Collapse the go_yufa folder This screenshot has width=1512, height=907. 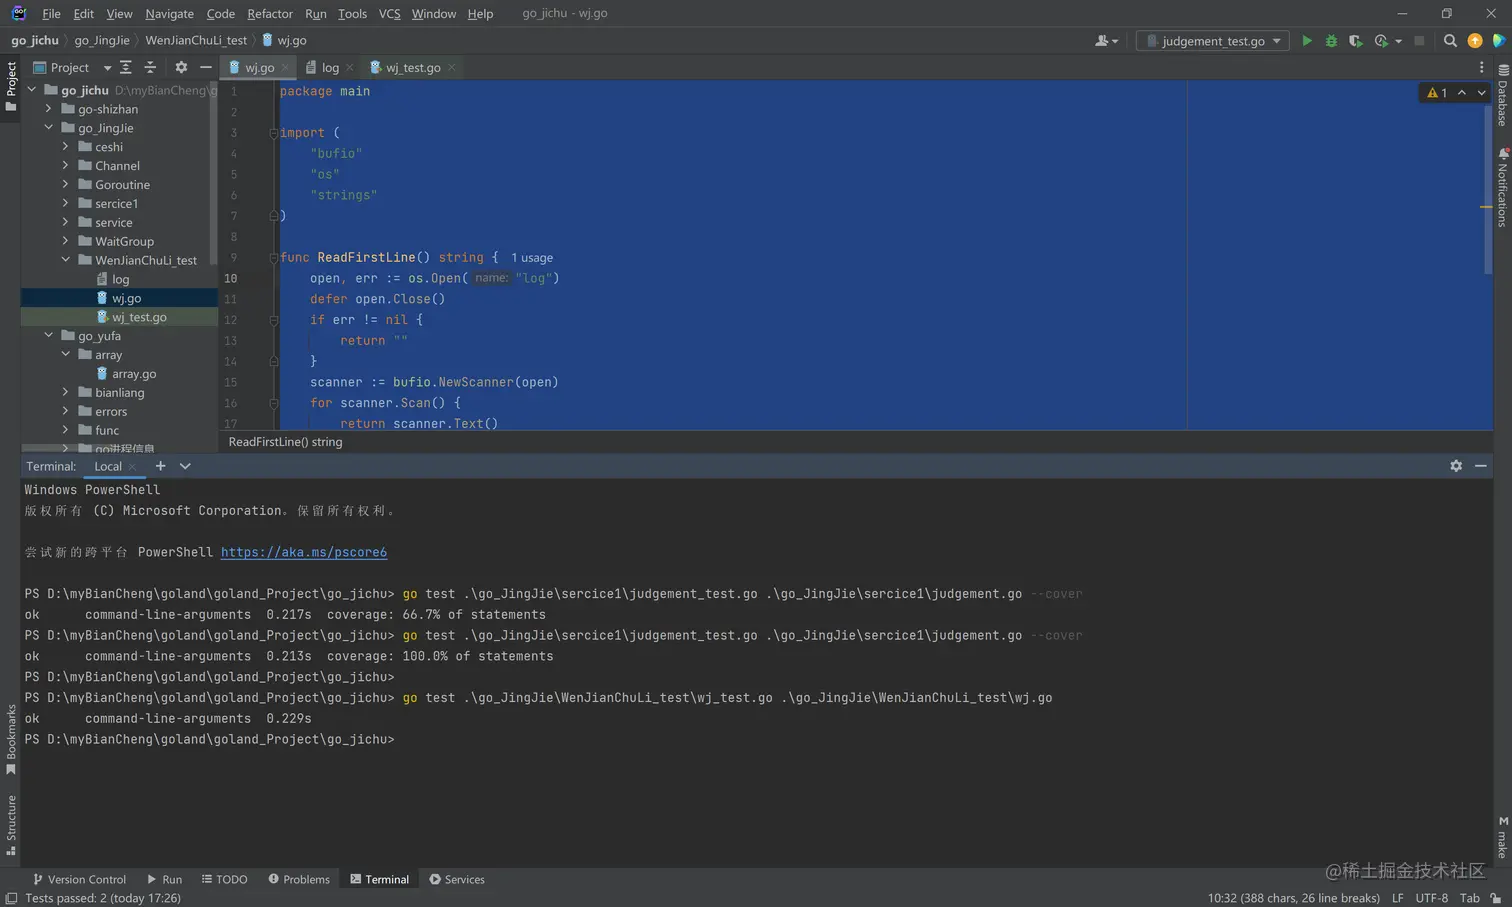click(x=48, y=336)
